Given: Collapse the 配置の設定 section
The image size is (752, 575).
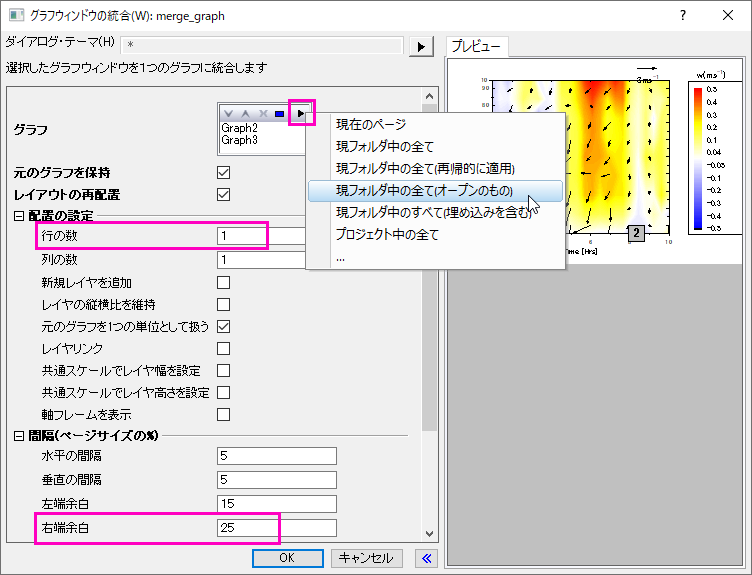Looking at the screenshot, I should point(19,216).
